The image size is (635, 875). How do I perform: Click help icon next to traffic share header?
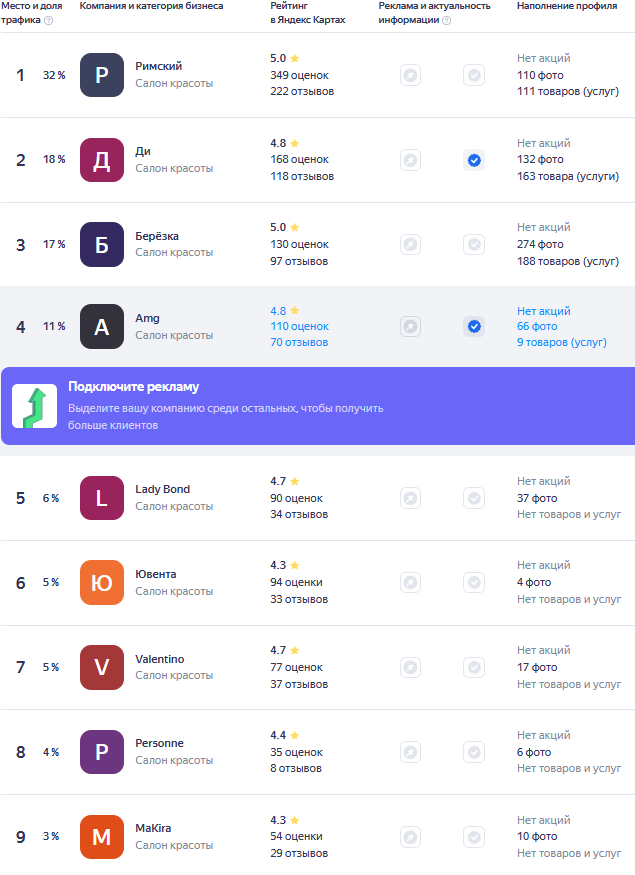point(49,20)
